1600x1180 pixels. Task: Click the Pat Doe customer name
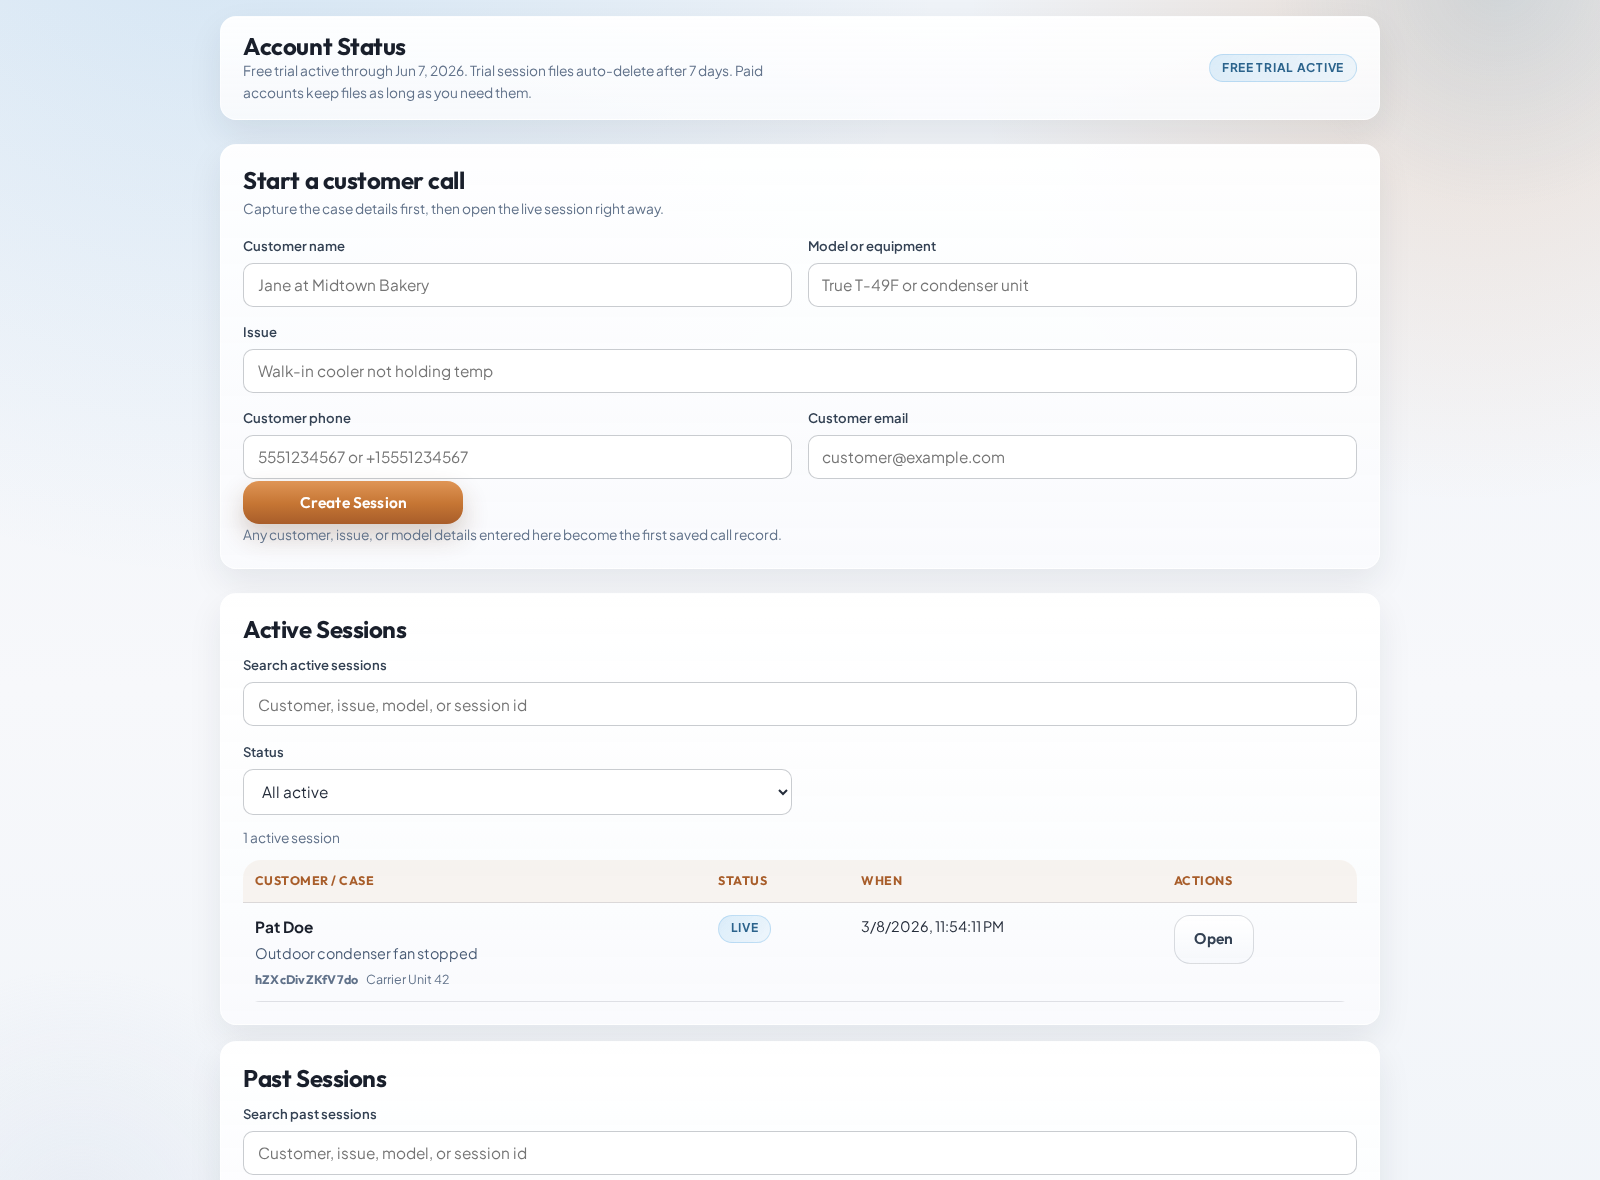coord(284,927)
